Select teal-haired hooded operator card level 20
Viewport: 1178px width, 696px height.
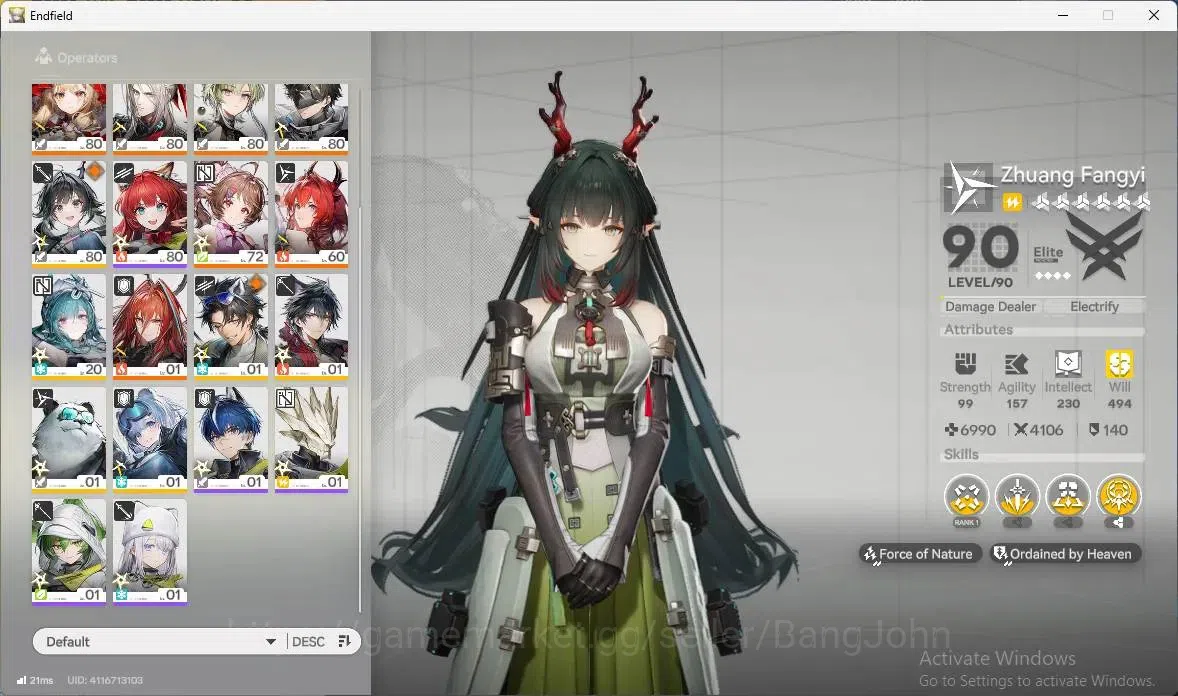68,326
